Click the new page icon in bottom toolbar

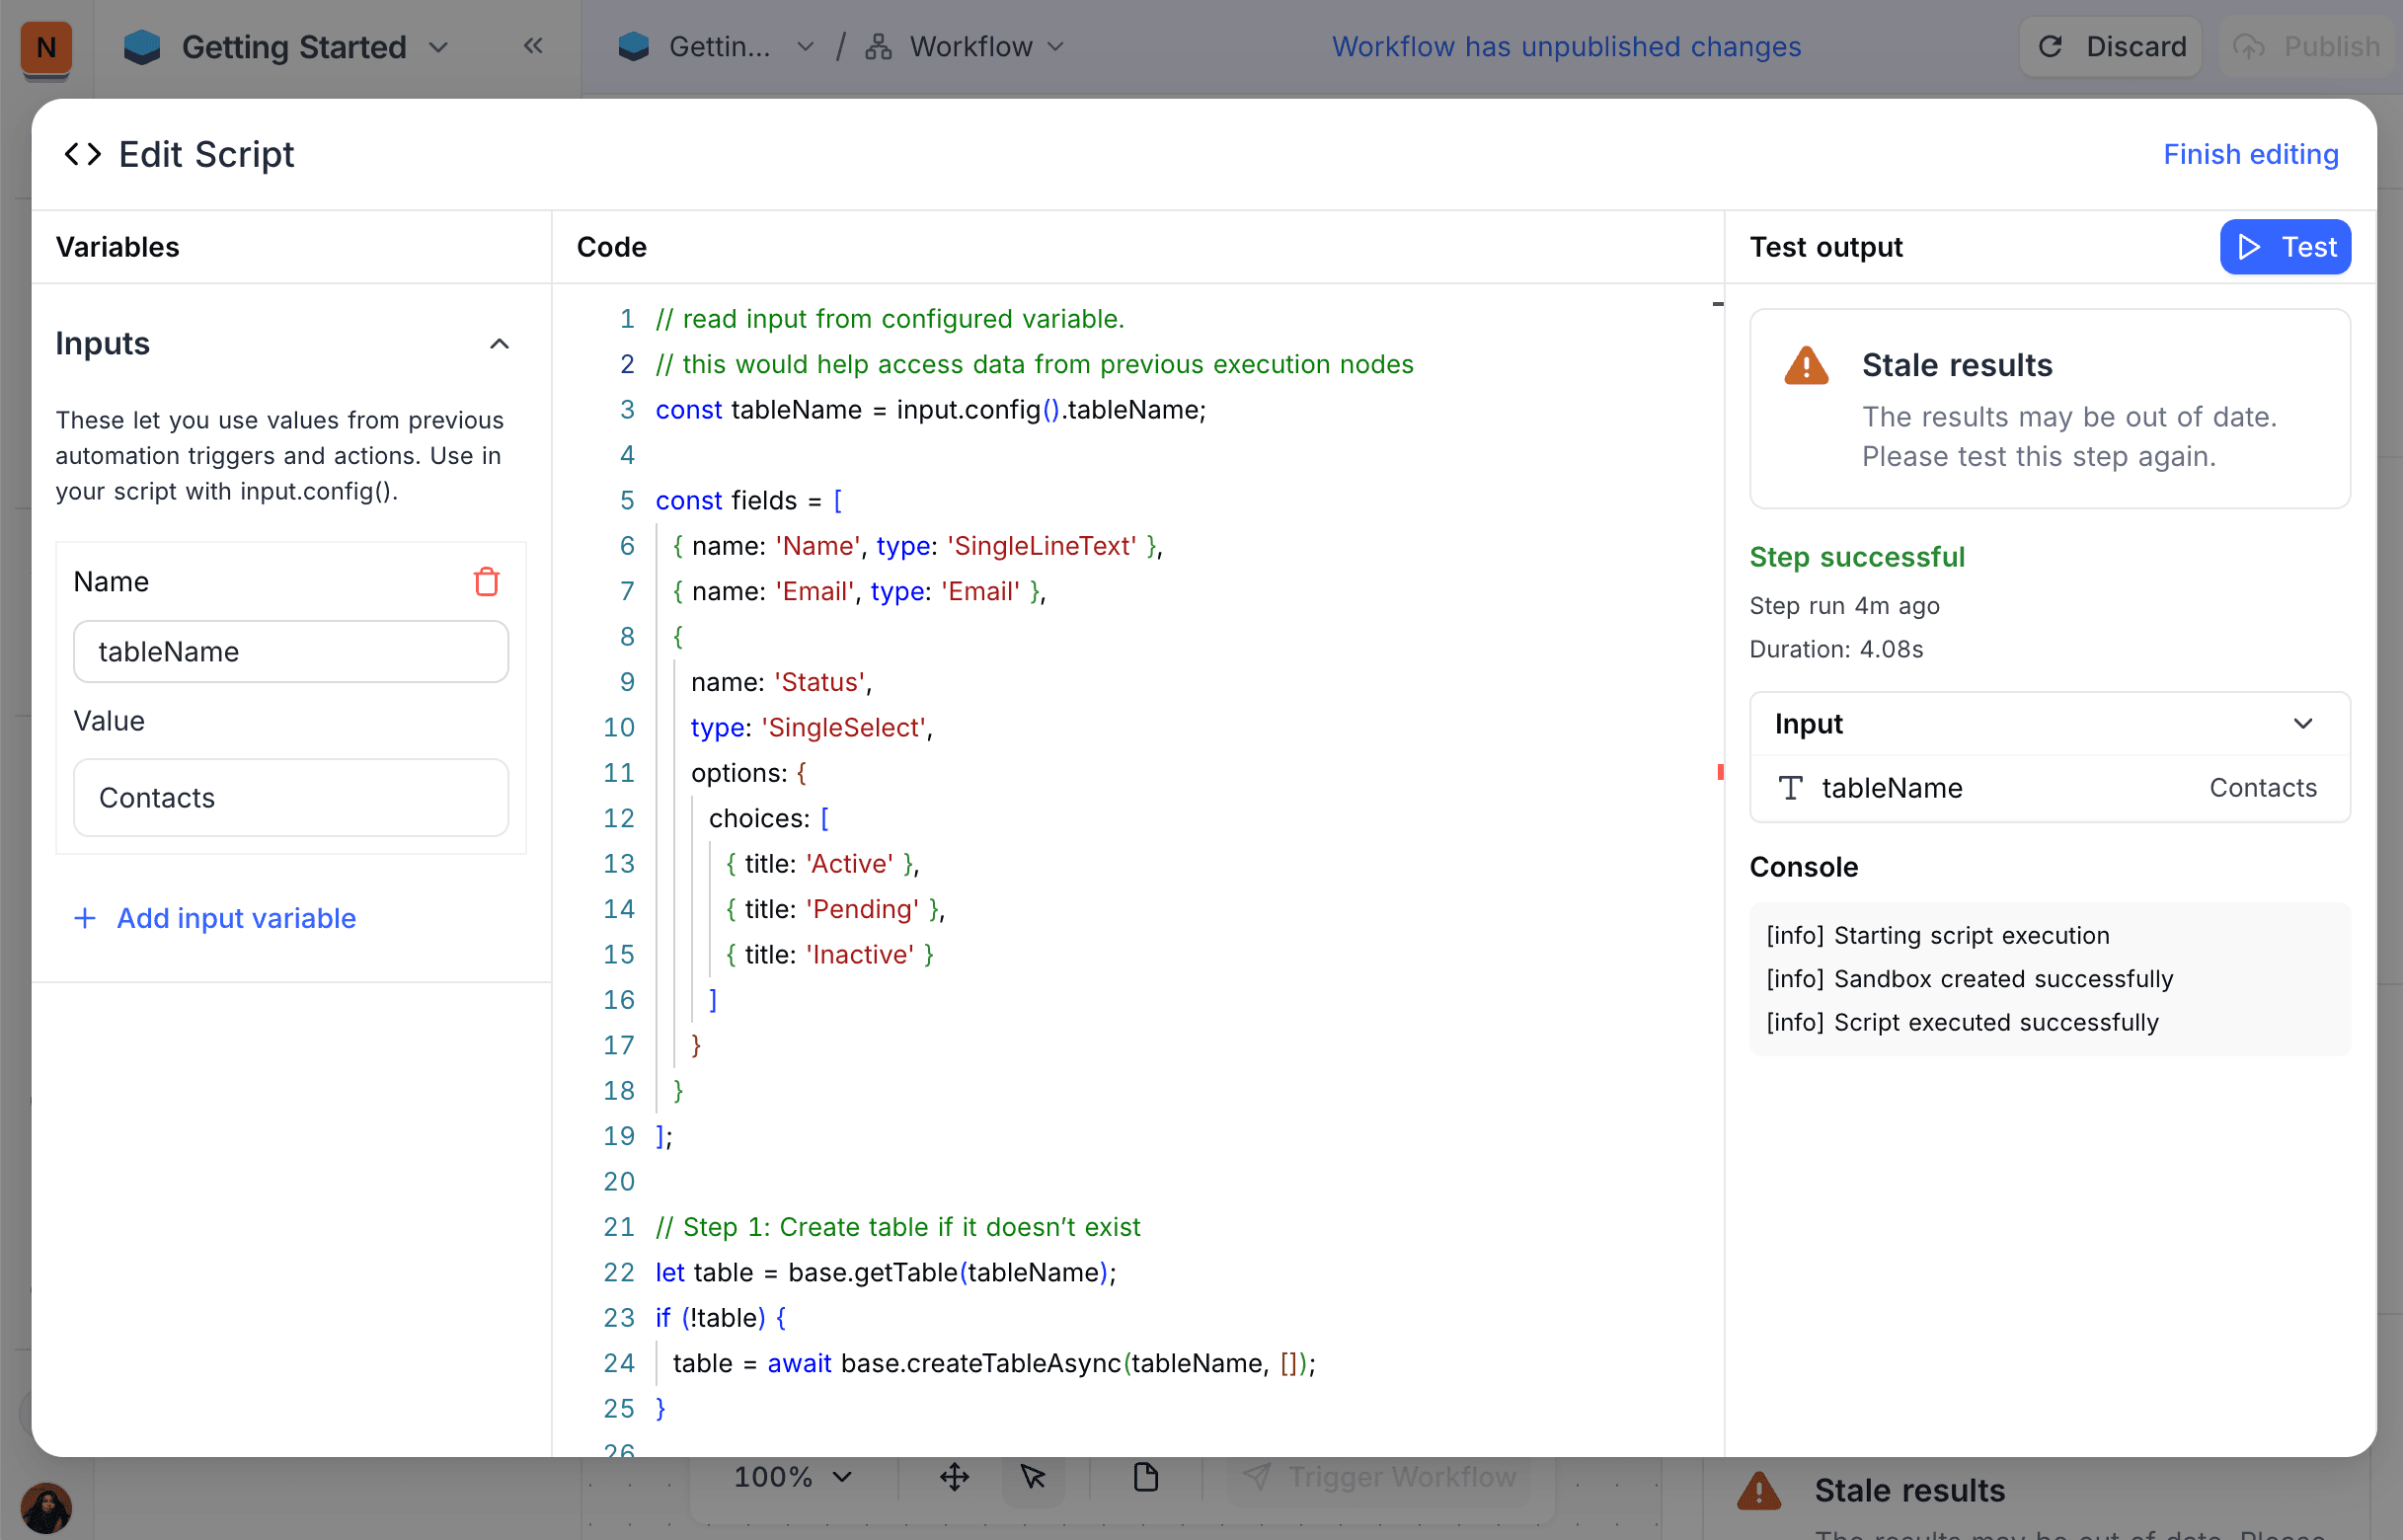tap(1145, 1477)
